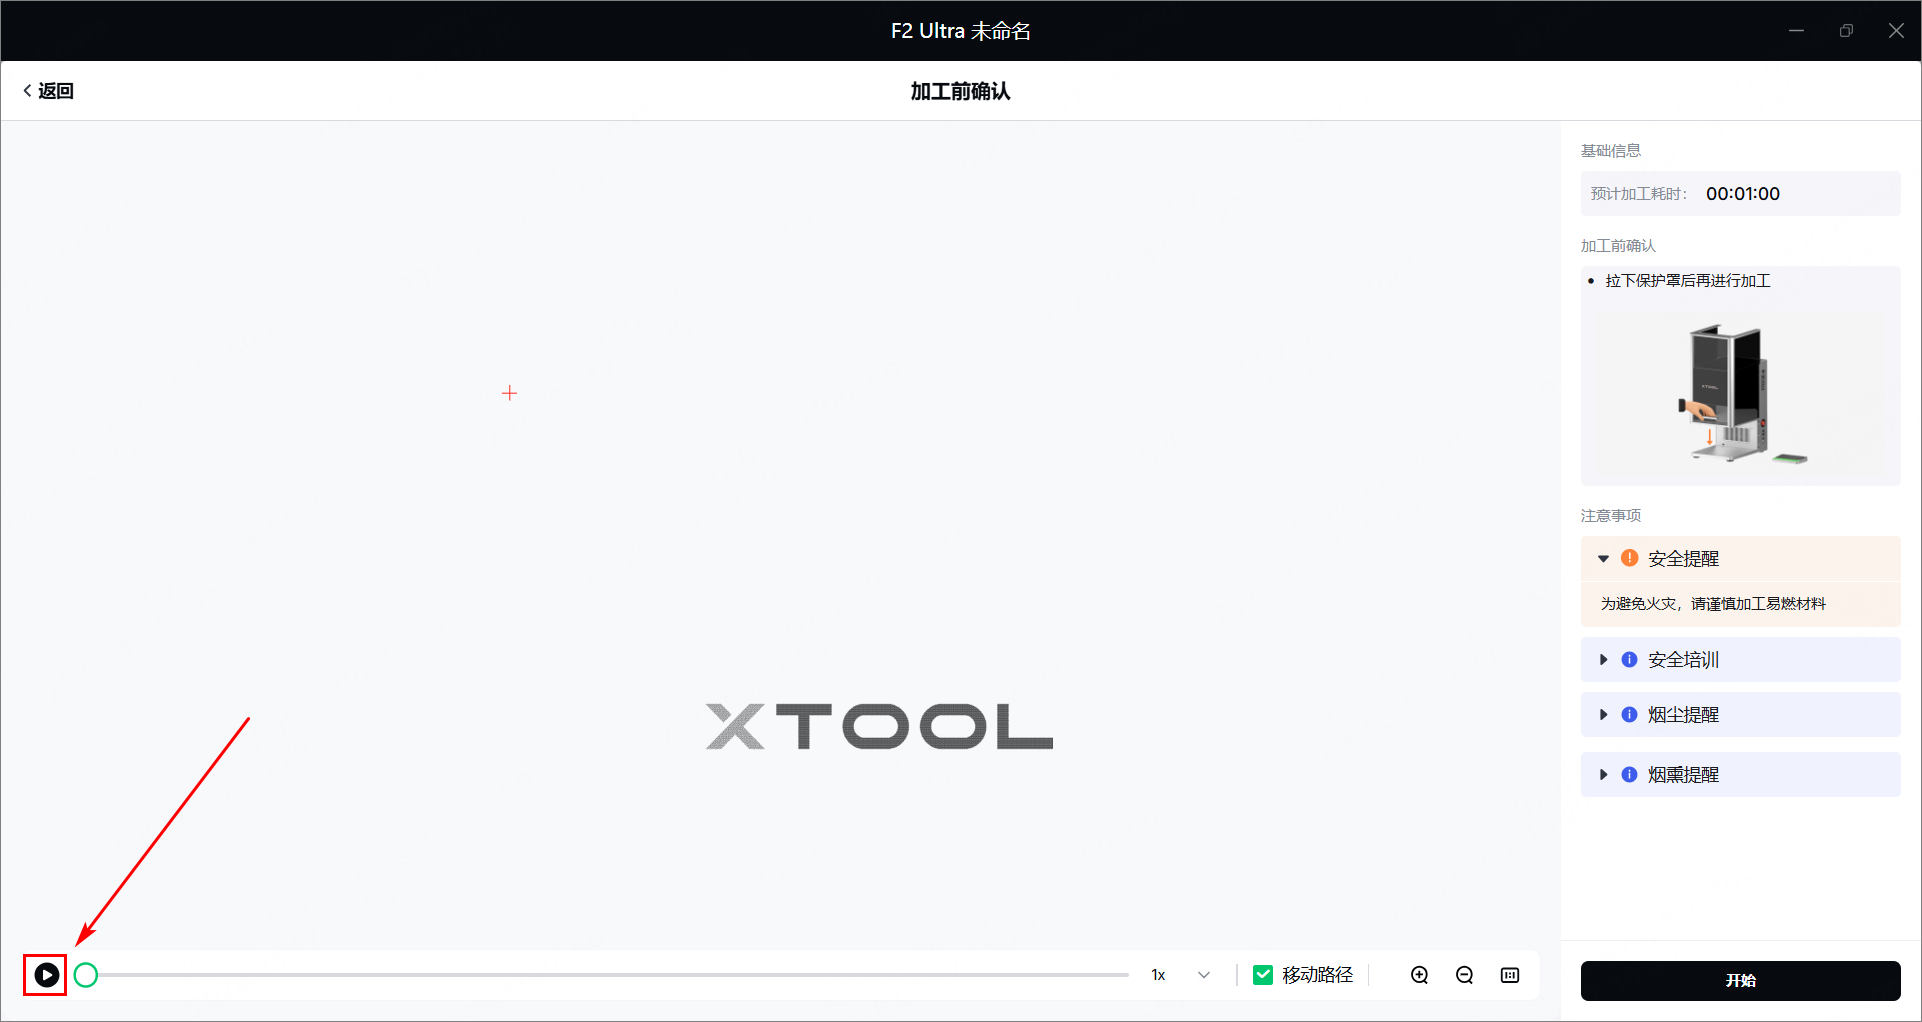Click the blue info icon beside 烟熏提醒
This screenshot has height=1022, width=1922.
point(1629,775)
